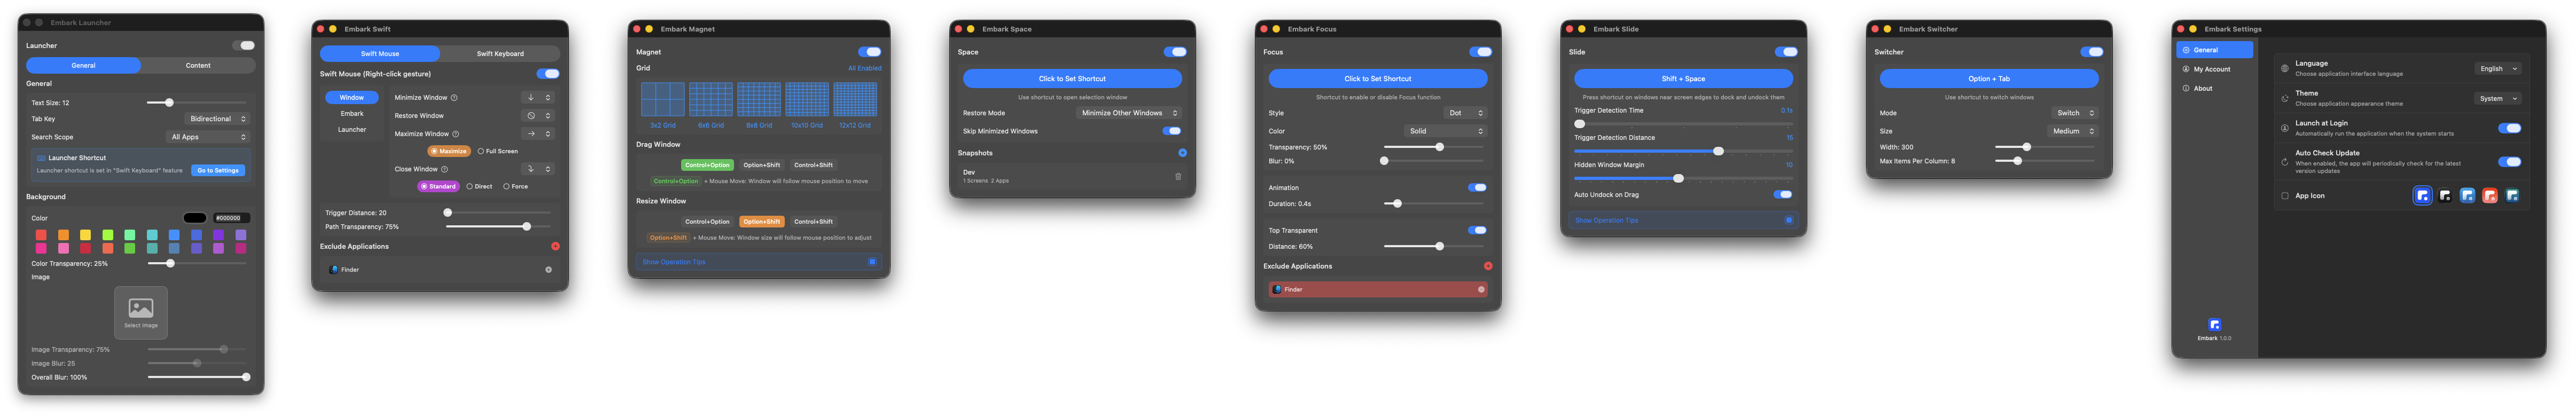Choose the 12x12 Grid layout icon
The width and height of the screenshot is (2576, 417).
click(x=855, y=100)
